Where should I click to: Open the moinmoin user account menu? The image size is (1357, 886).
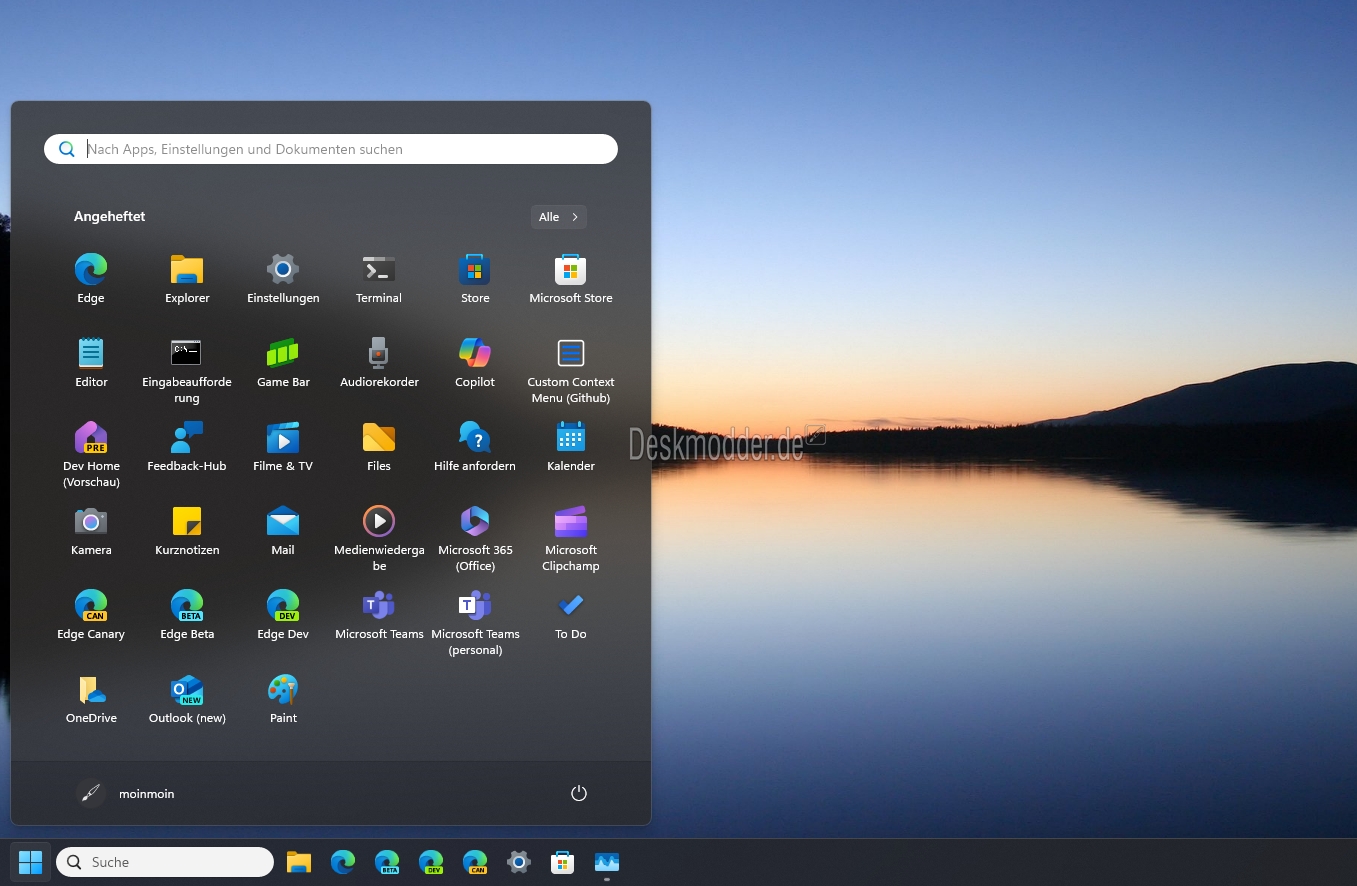pyautogui.click(x=125, y=793)
